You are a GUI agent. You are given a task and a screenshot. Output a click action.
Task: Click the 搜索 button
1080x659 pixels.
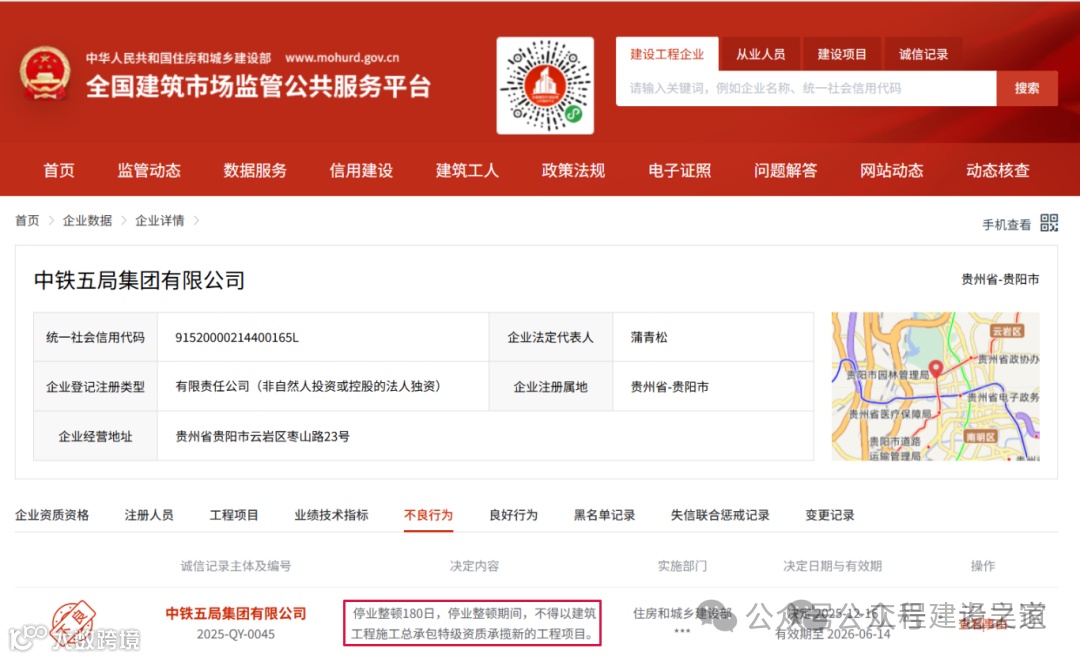pyautogui.click(x=1026, y=88)
